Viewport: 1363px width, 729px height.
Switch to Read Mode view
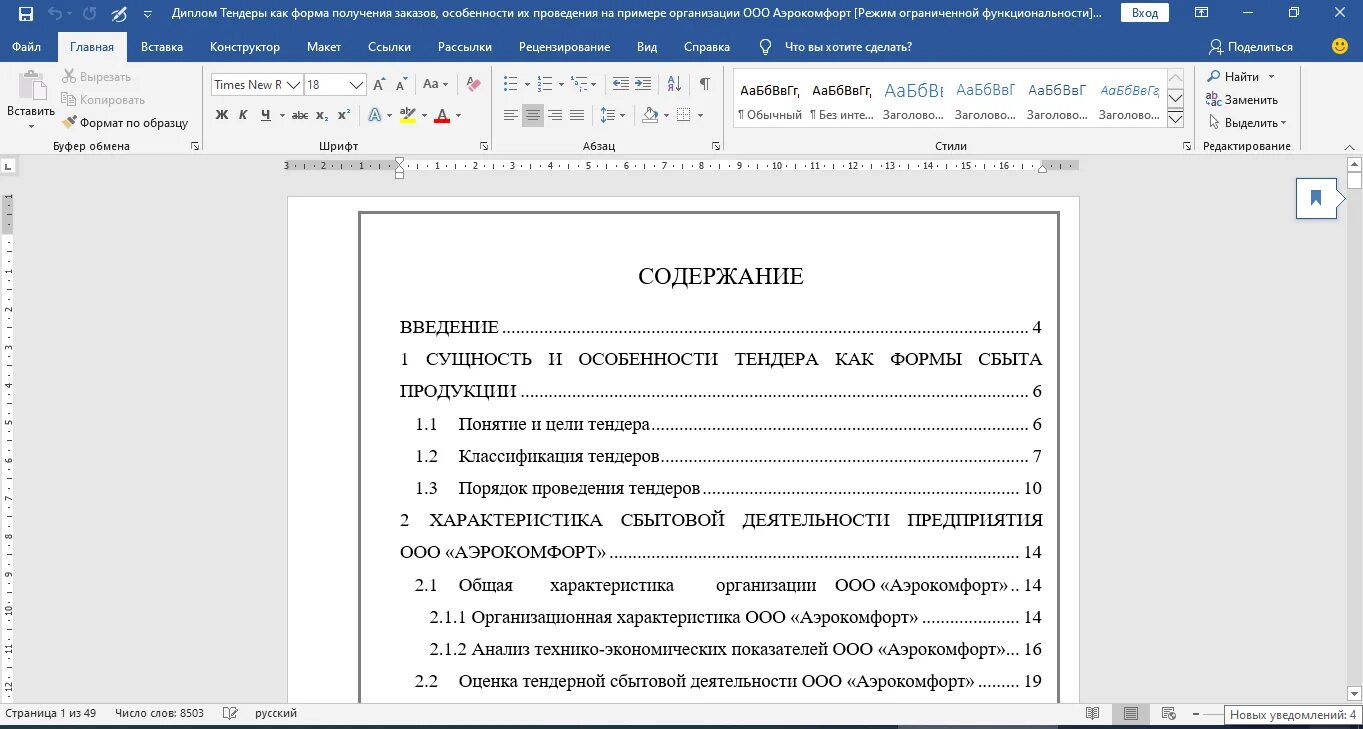(x=1093, y=713)
